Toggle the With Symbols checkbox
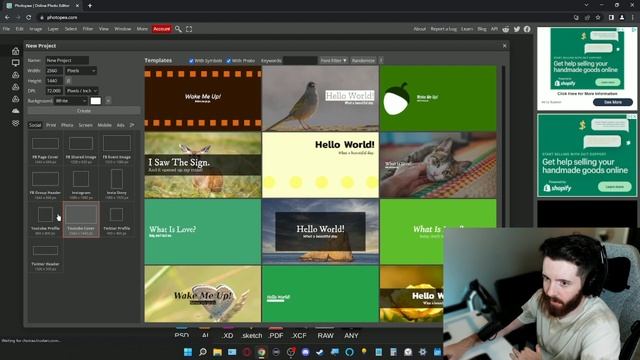This screenshot has height=360, width=640. (x=191, y=60)
